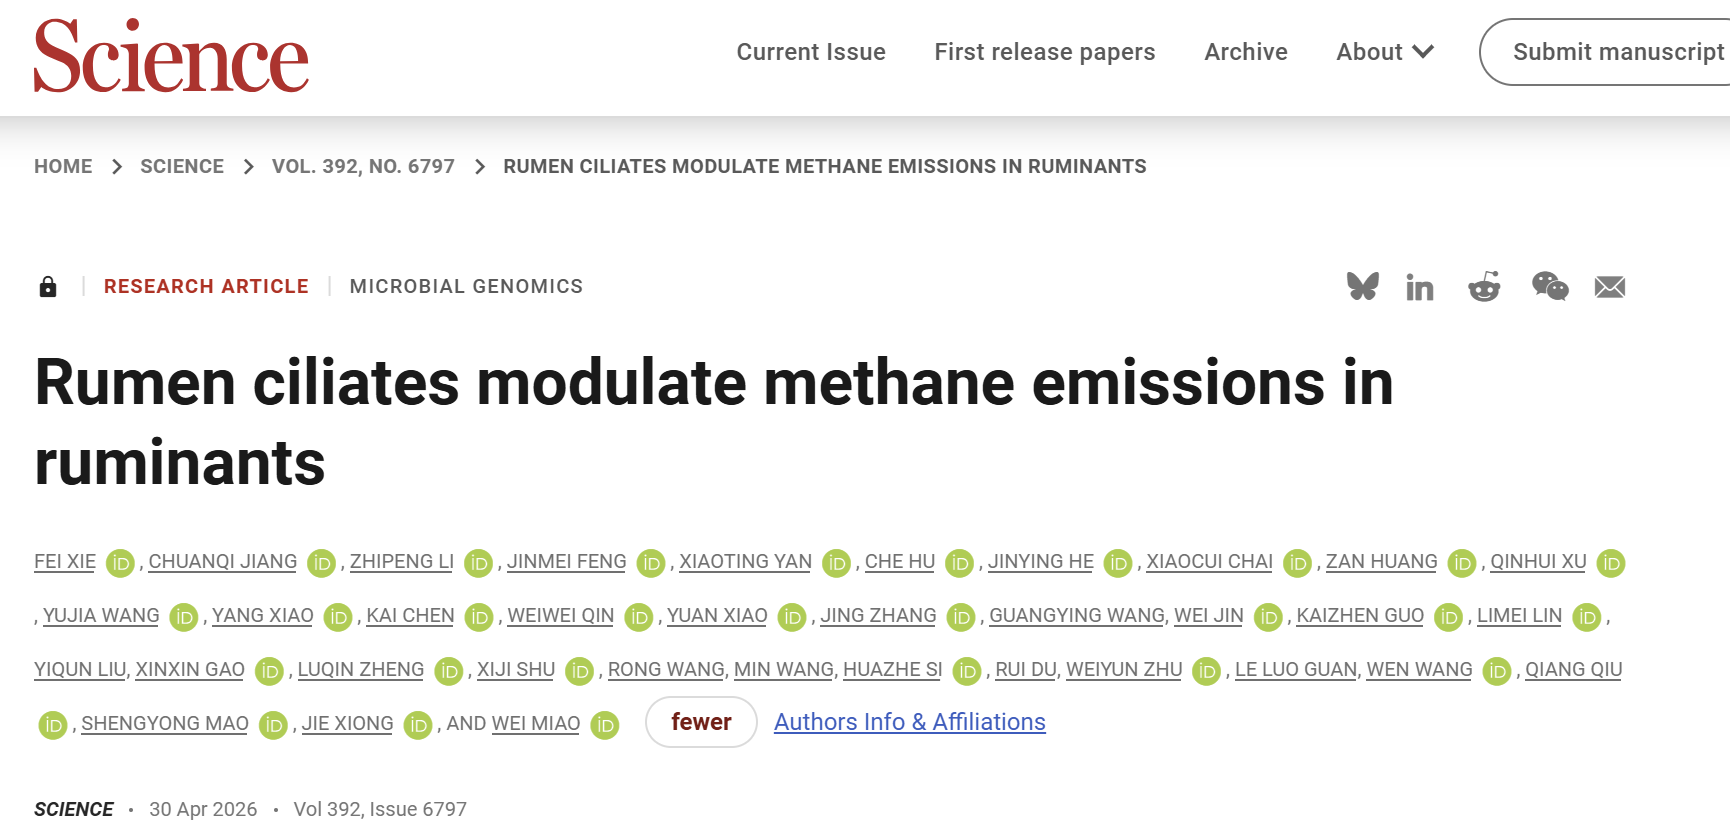Collapse author list with fewer button
The height and width of the screenshot is (836, 1730).
701,722
